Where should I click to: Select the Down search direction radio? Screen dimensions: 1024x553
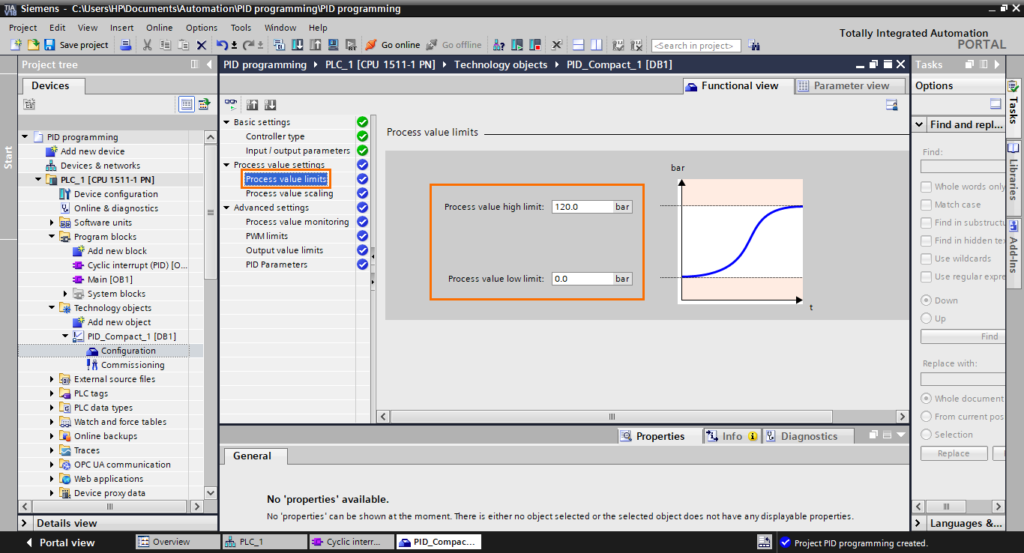(x=926, y=300)
